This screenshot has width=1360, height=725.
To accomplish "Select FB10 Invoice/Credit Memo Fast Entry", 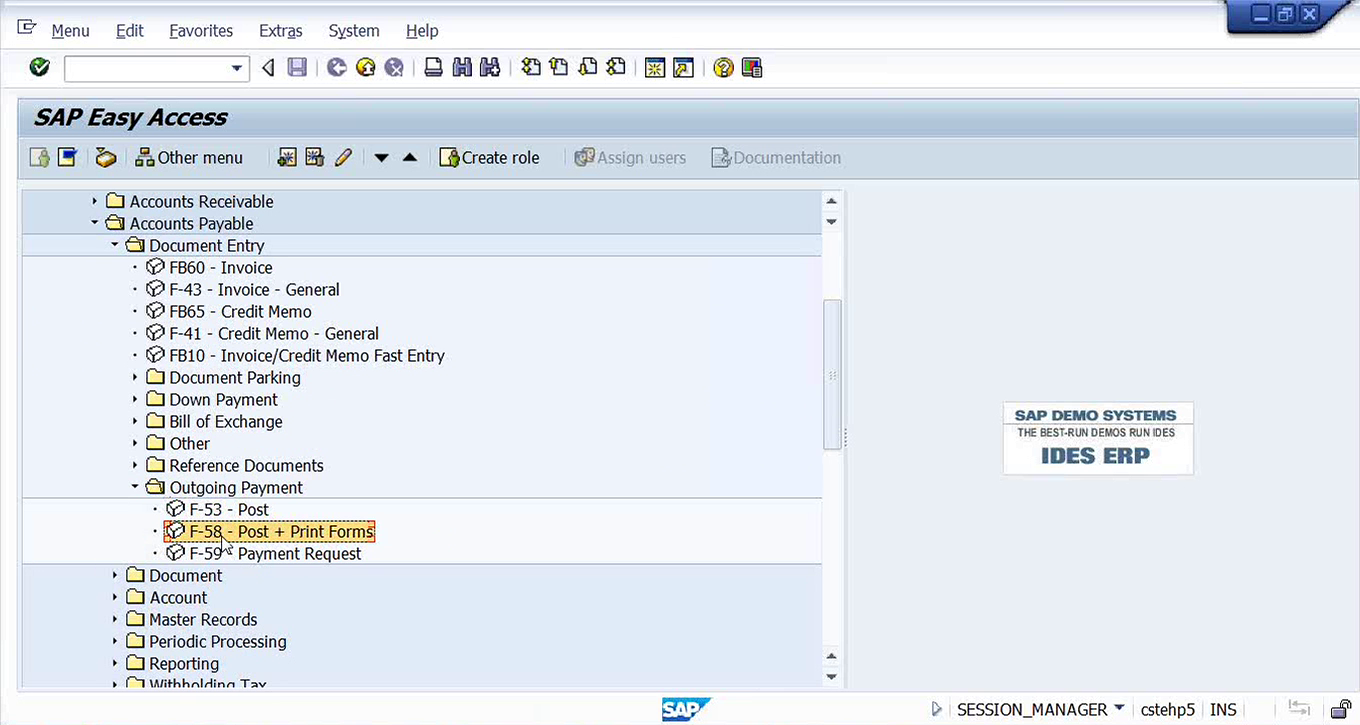I will [307, 355].
